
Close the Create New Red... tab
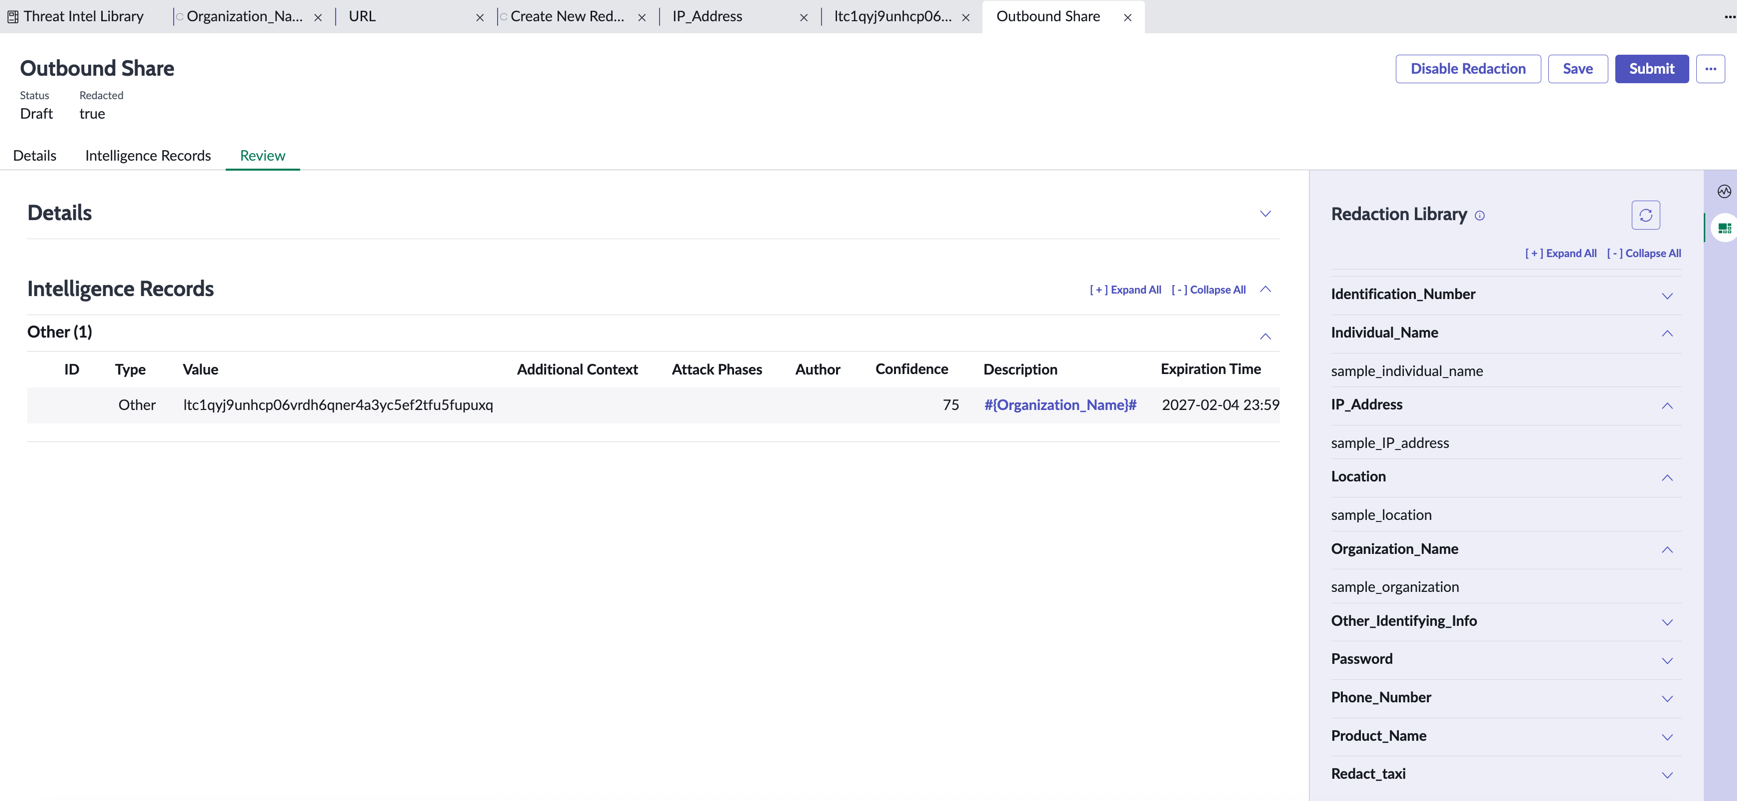[642, 17]
